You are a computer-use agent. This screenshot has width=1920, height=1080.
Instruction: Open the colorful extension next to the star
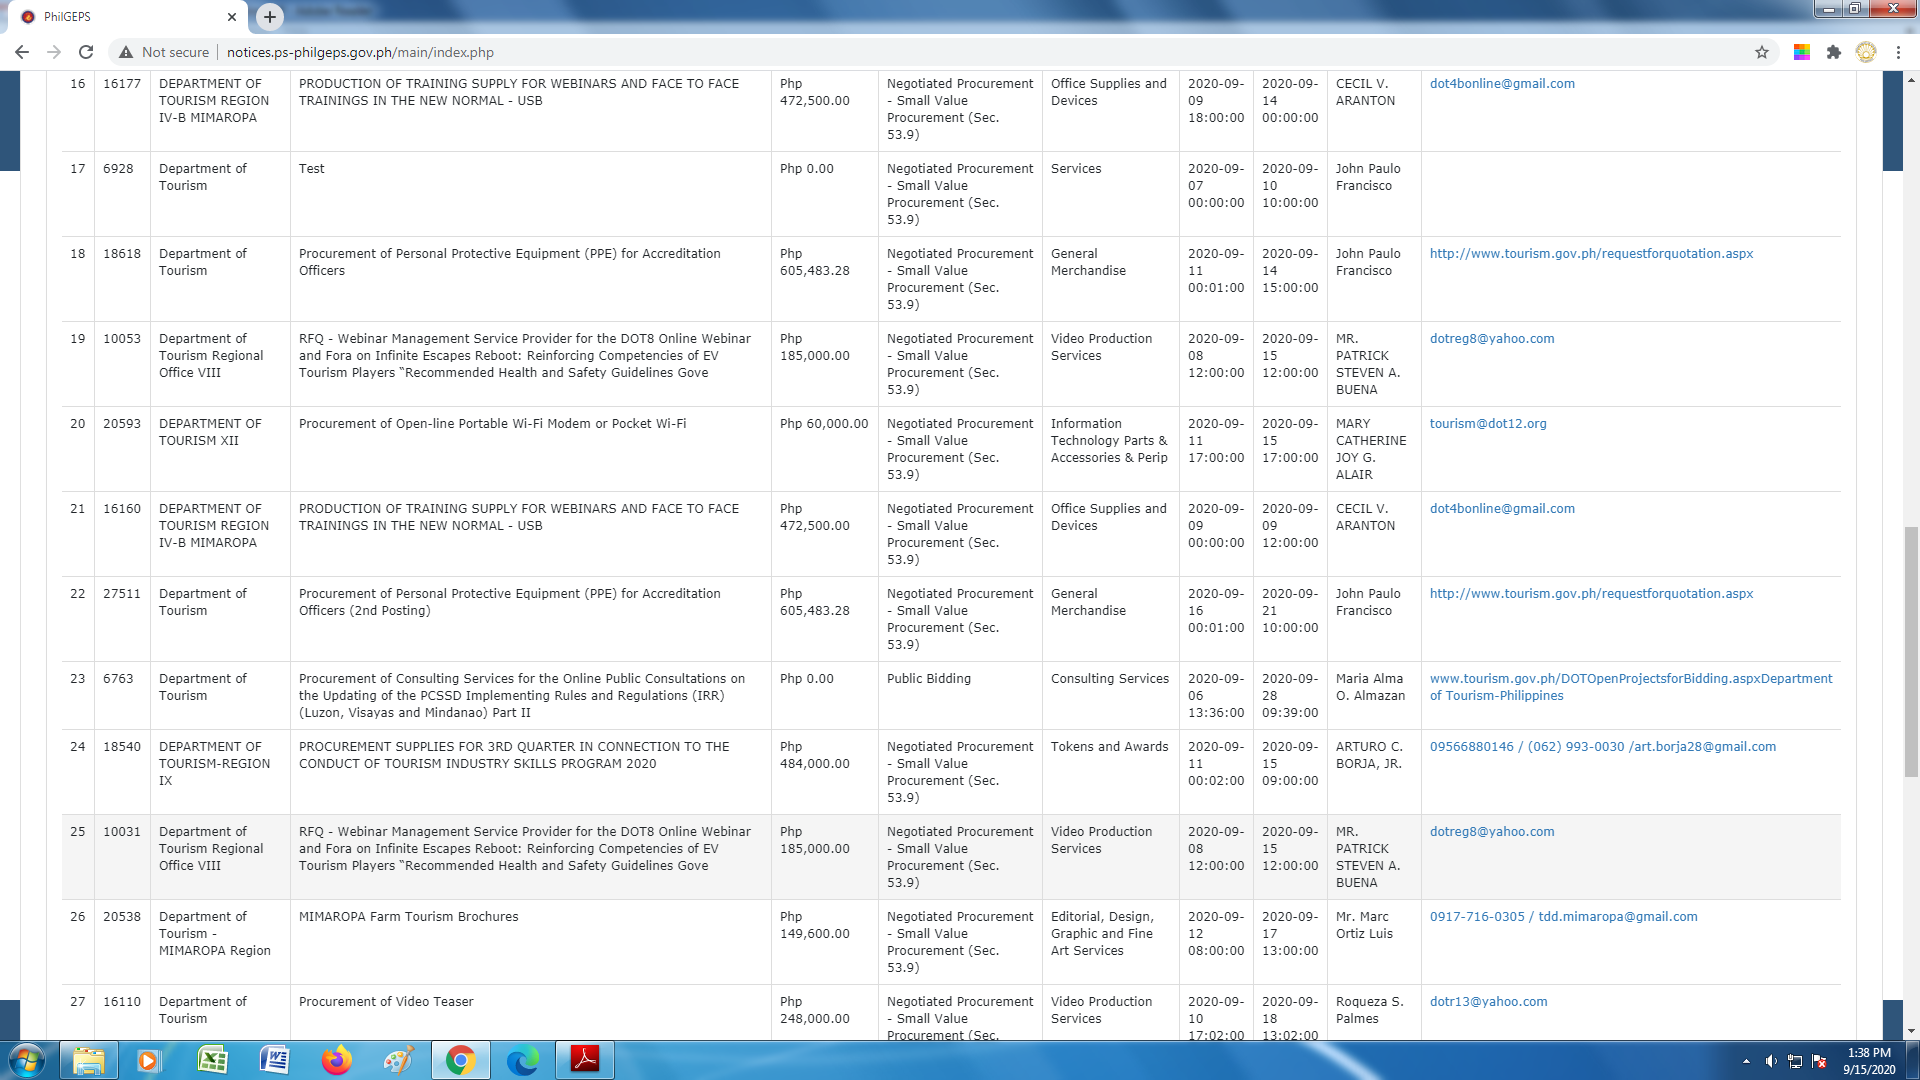click(1802, 52)
